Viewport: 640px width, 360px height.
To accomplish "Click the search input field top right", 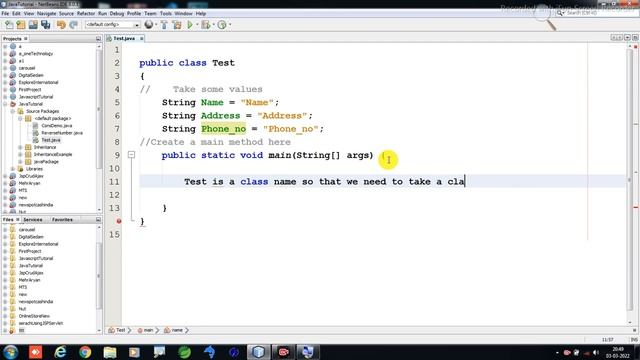I will point(600,13).
